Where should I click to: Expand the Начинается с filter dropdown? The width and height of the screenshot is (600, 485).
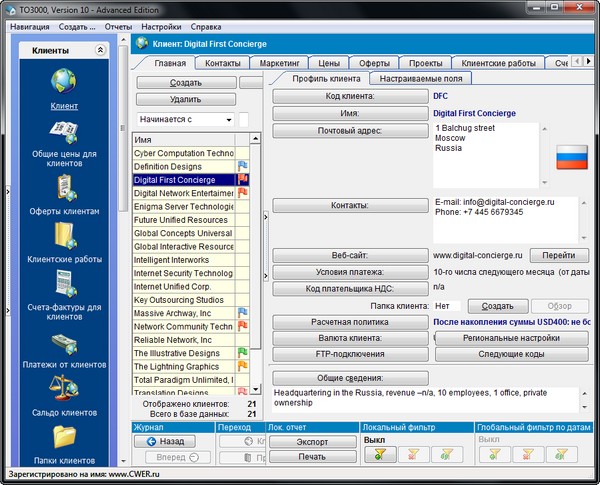229,120
